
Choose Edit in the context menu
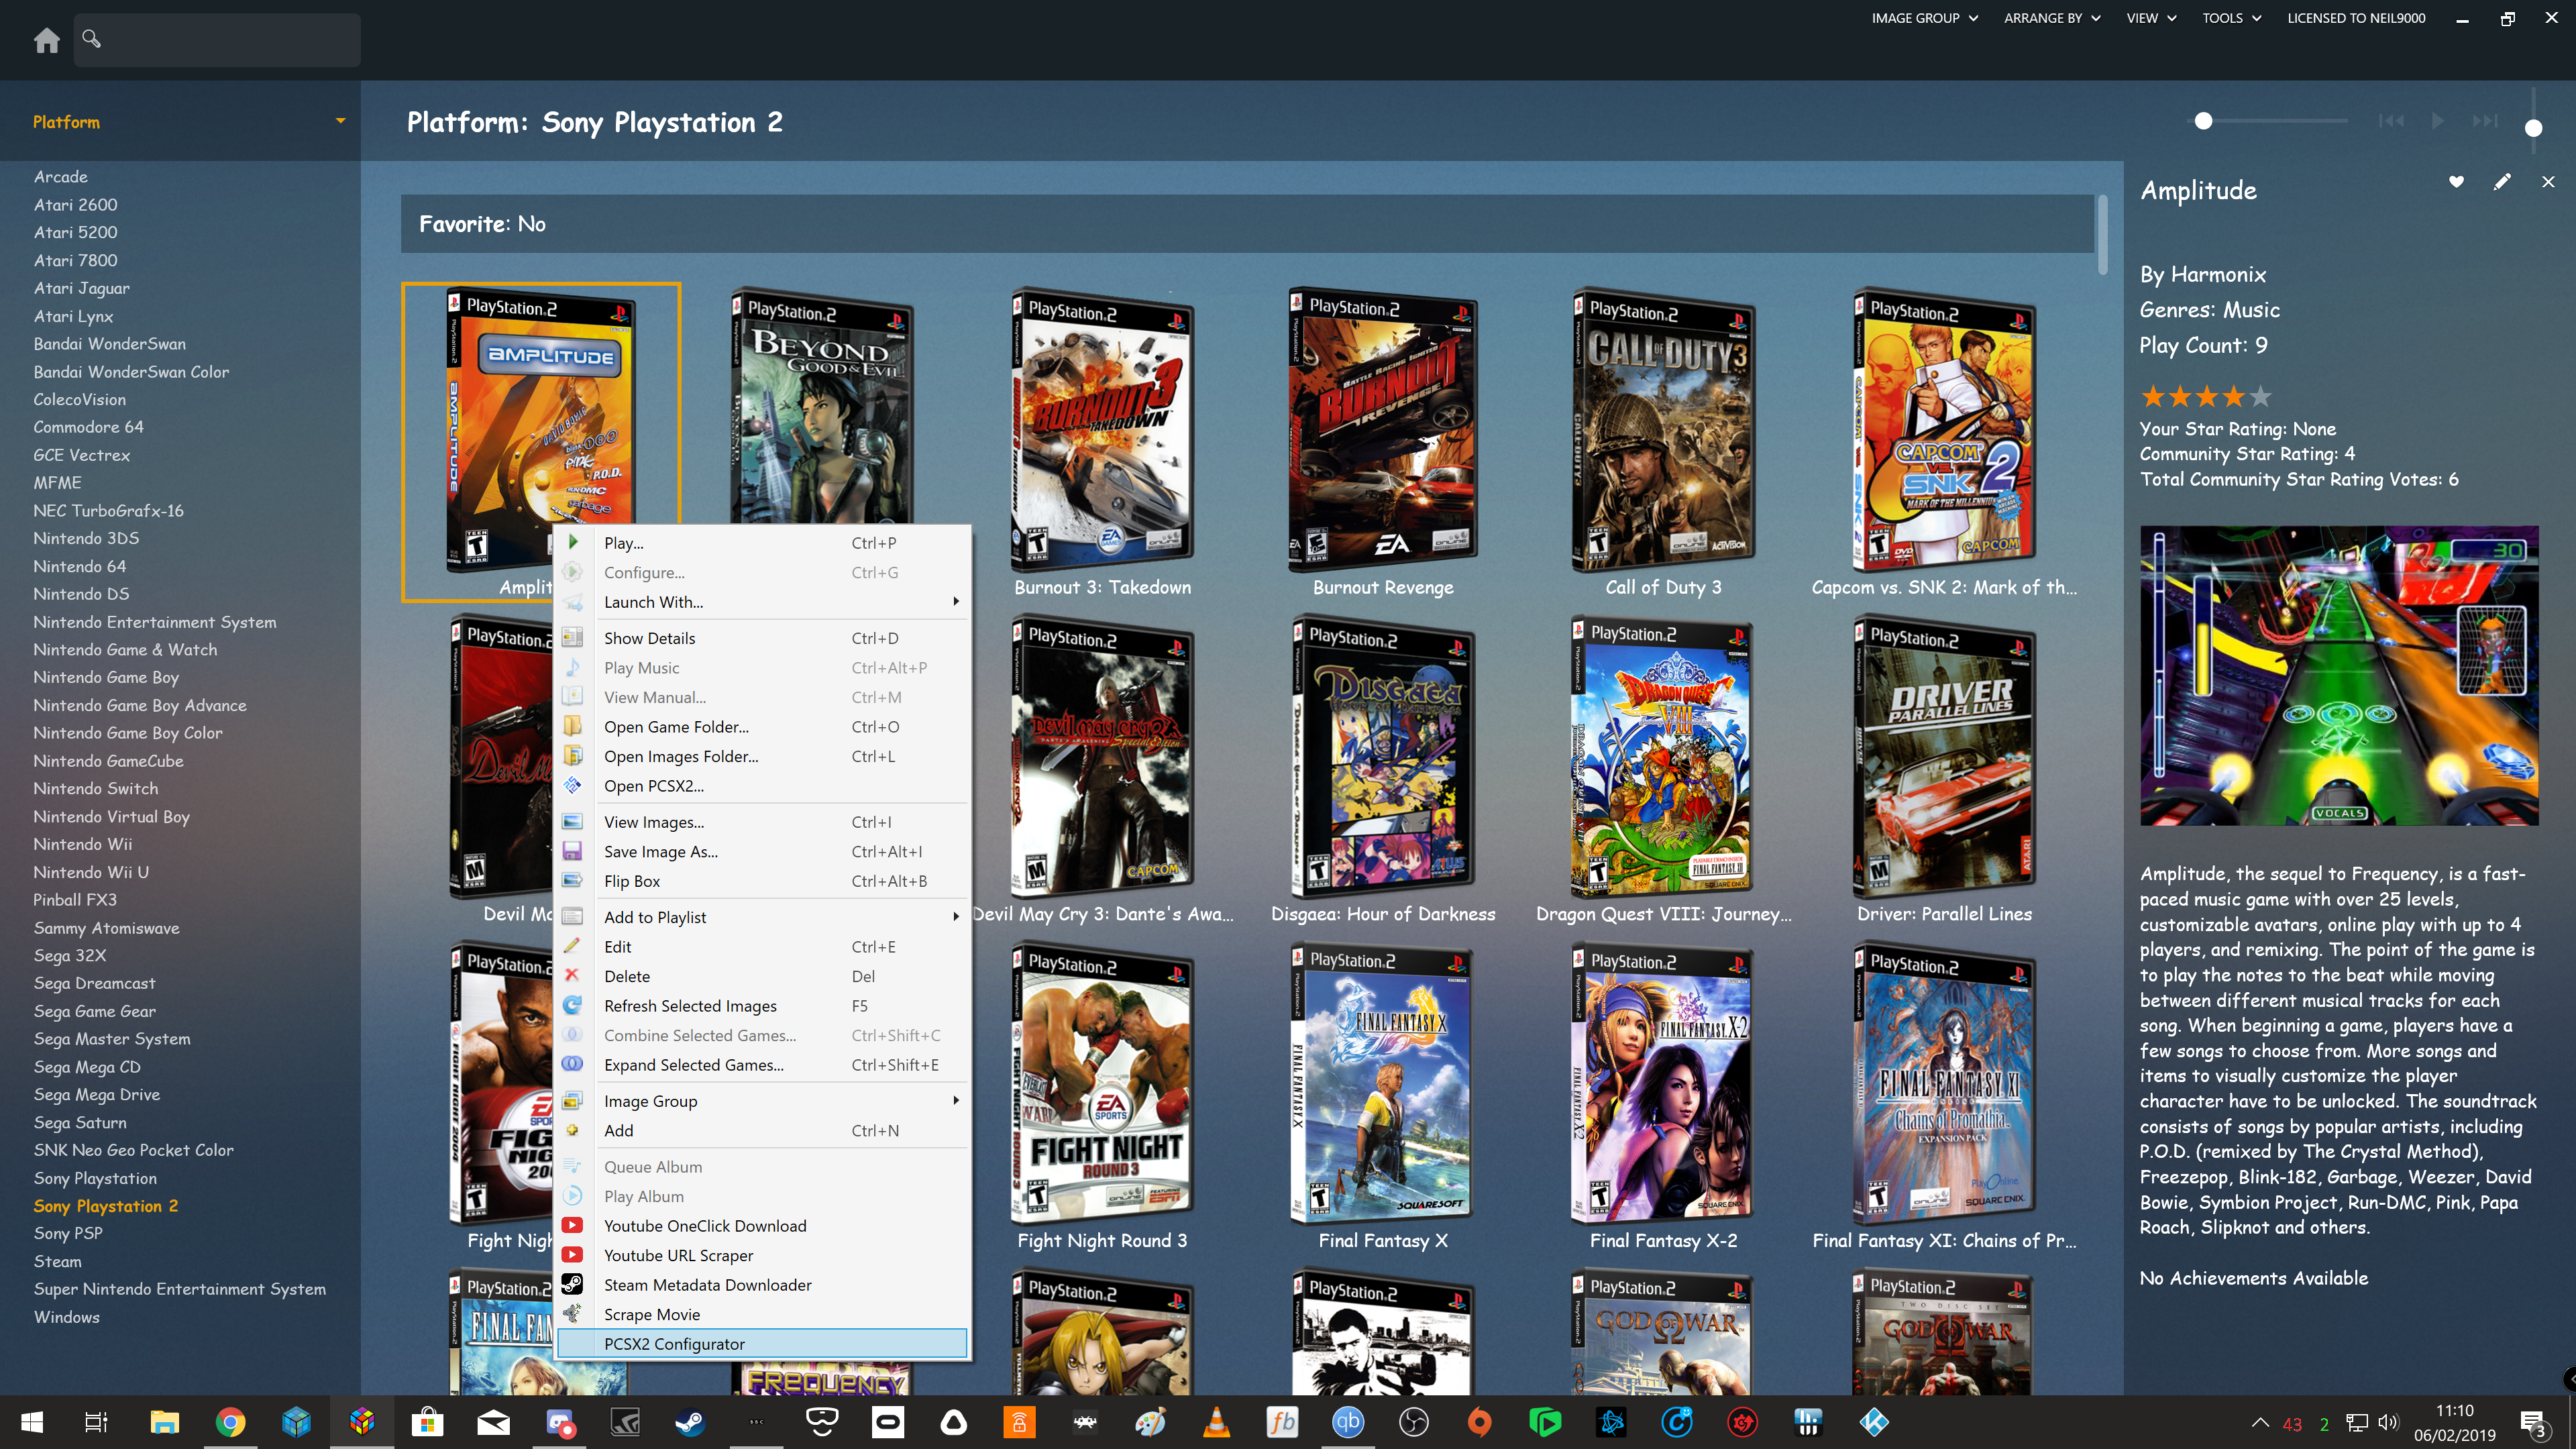(762, 947)
